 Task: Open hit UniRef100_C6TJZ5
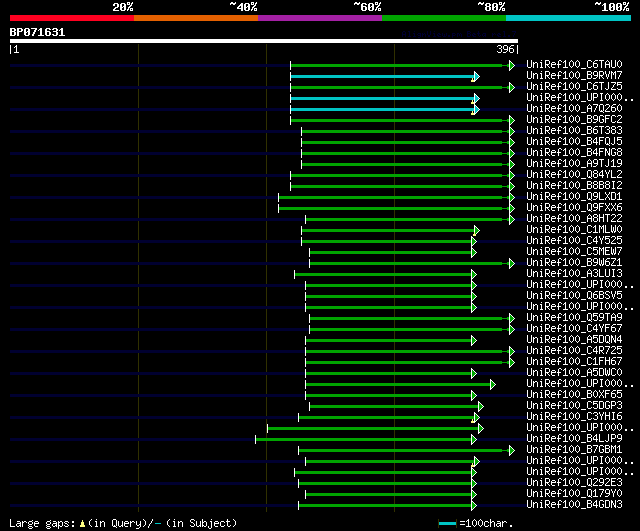(x=574, y=87)
